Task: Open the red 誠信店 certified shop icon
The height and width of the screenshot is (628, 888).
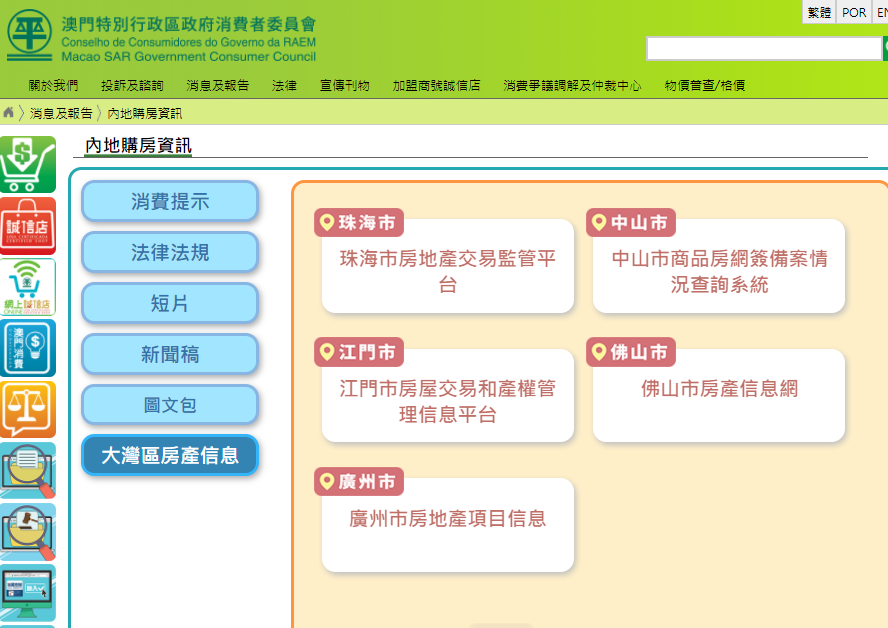Action: click(28, 226)
